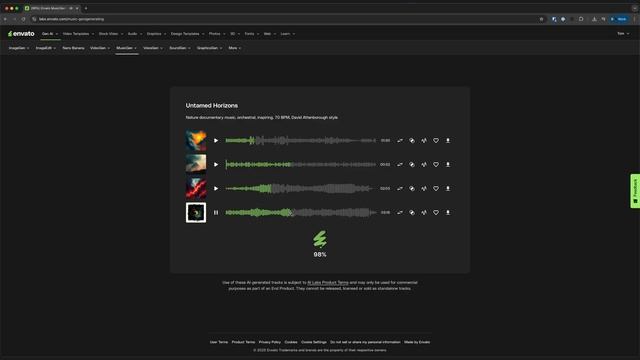
Task: Open the user account menu at top right
Action: pos(623,34)
